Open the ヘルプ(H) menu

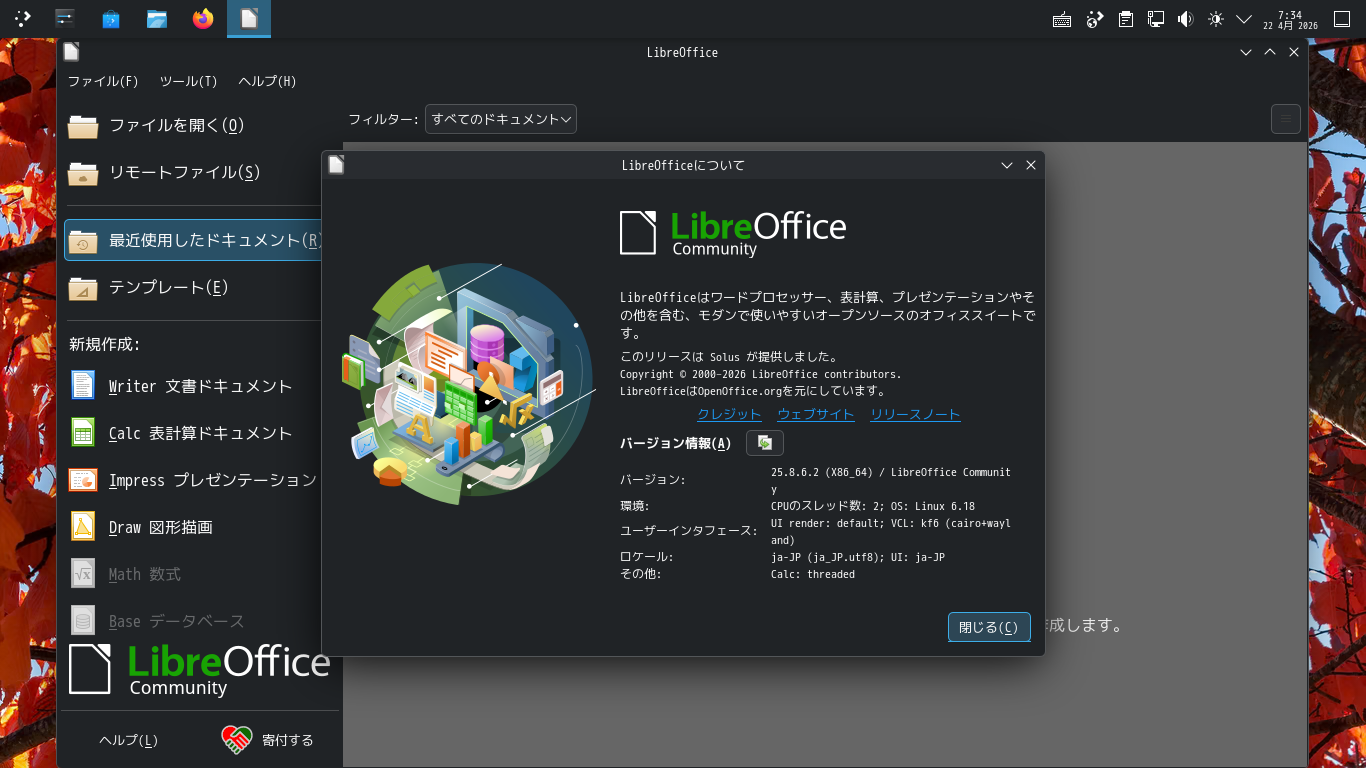pyautogui.click(x=265, y=81)
